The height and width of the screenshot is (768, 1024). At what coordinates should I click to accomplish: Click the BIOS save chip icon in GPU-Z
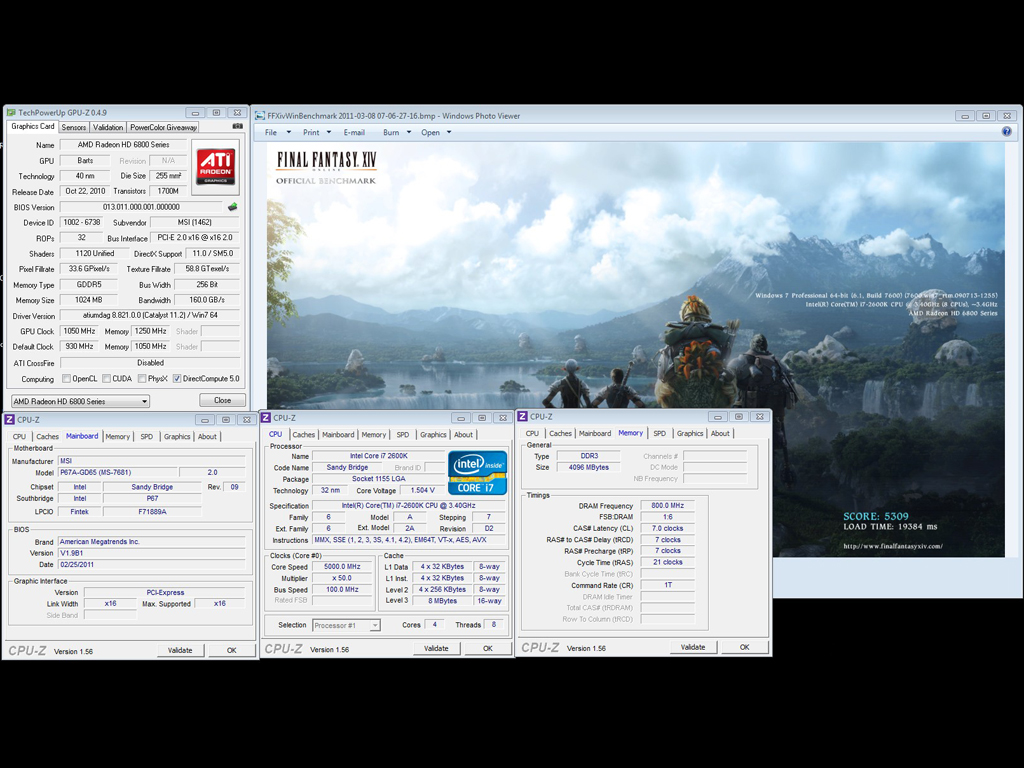232,207
